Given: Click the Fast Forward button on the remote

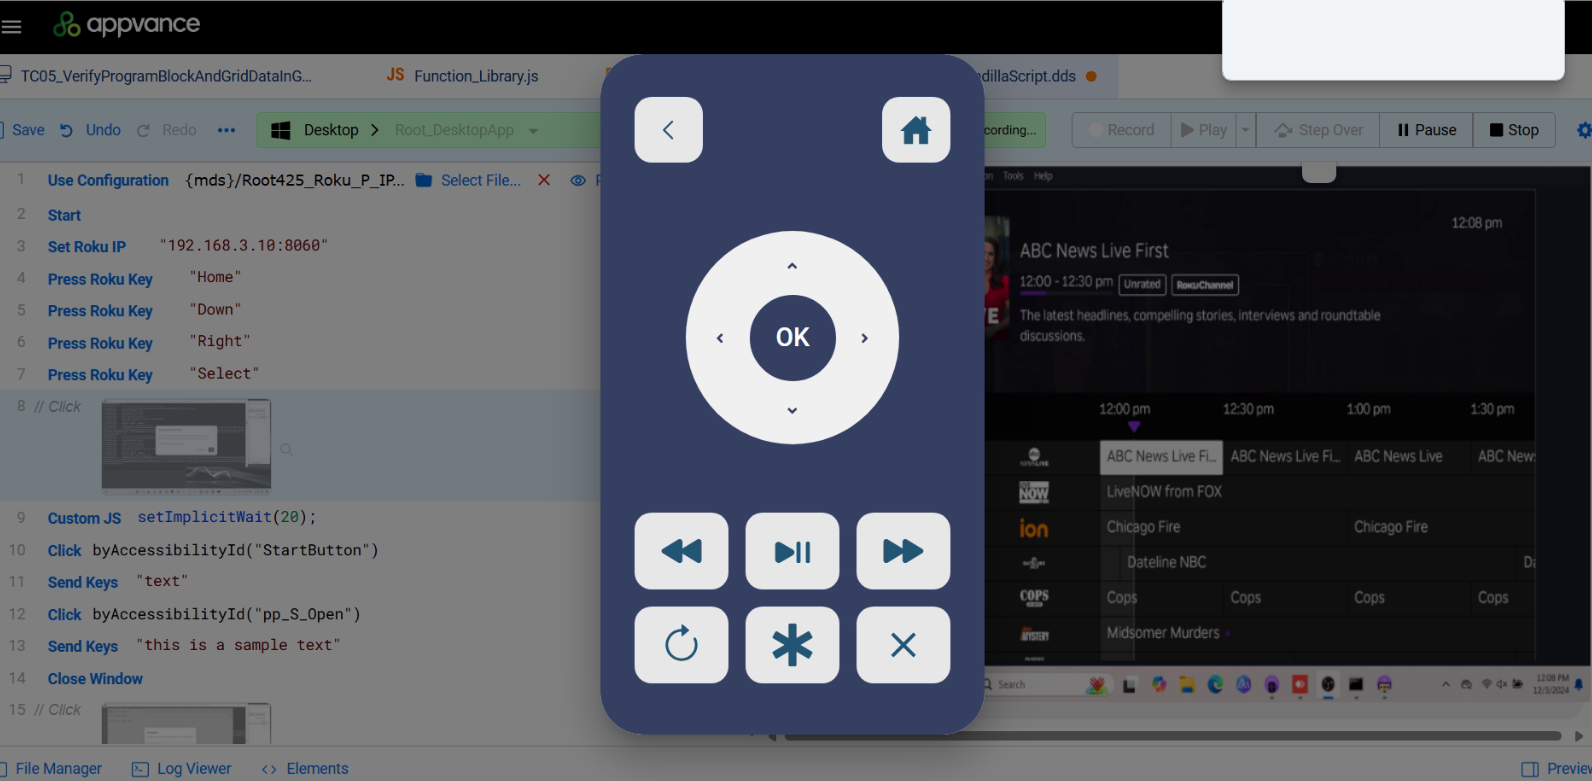Looking at the screenshot, I should (903, 551).
